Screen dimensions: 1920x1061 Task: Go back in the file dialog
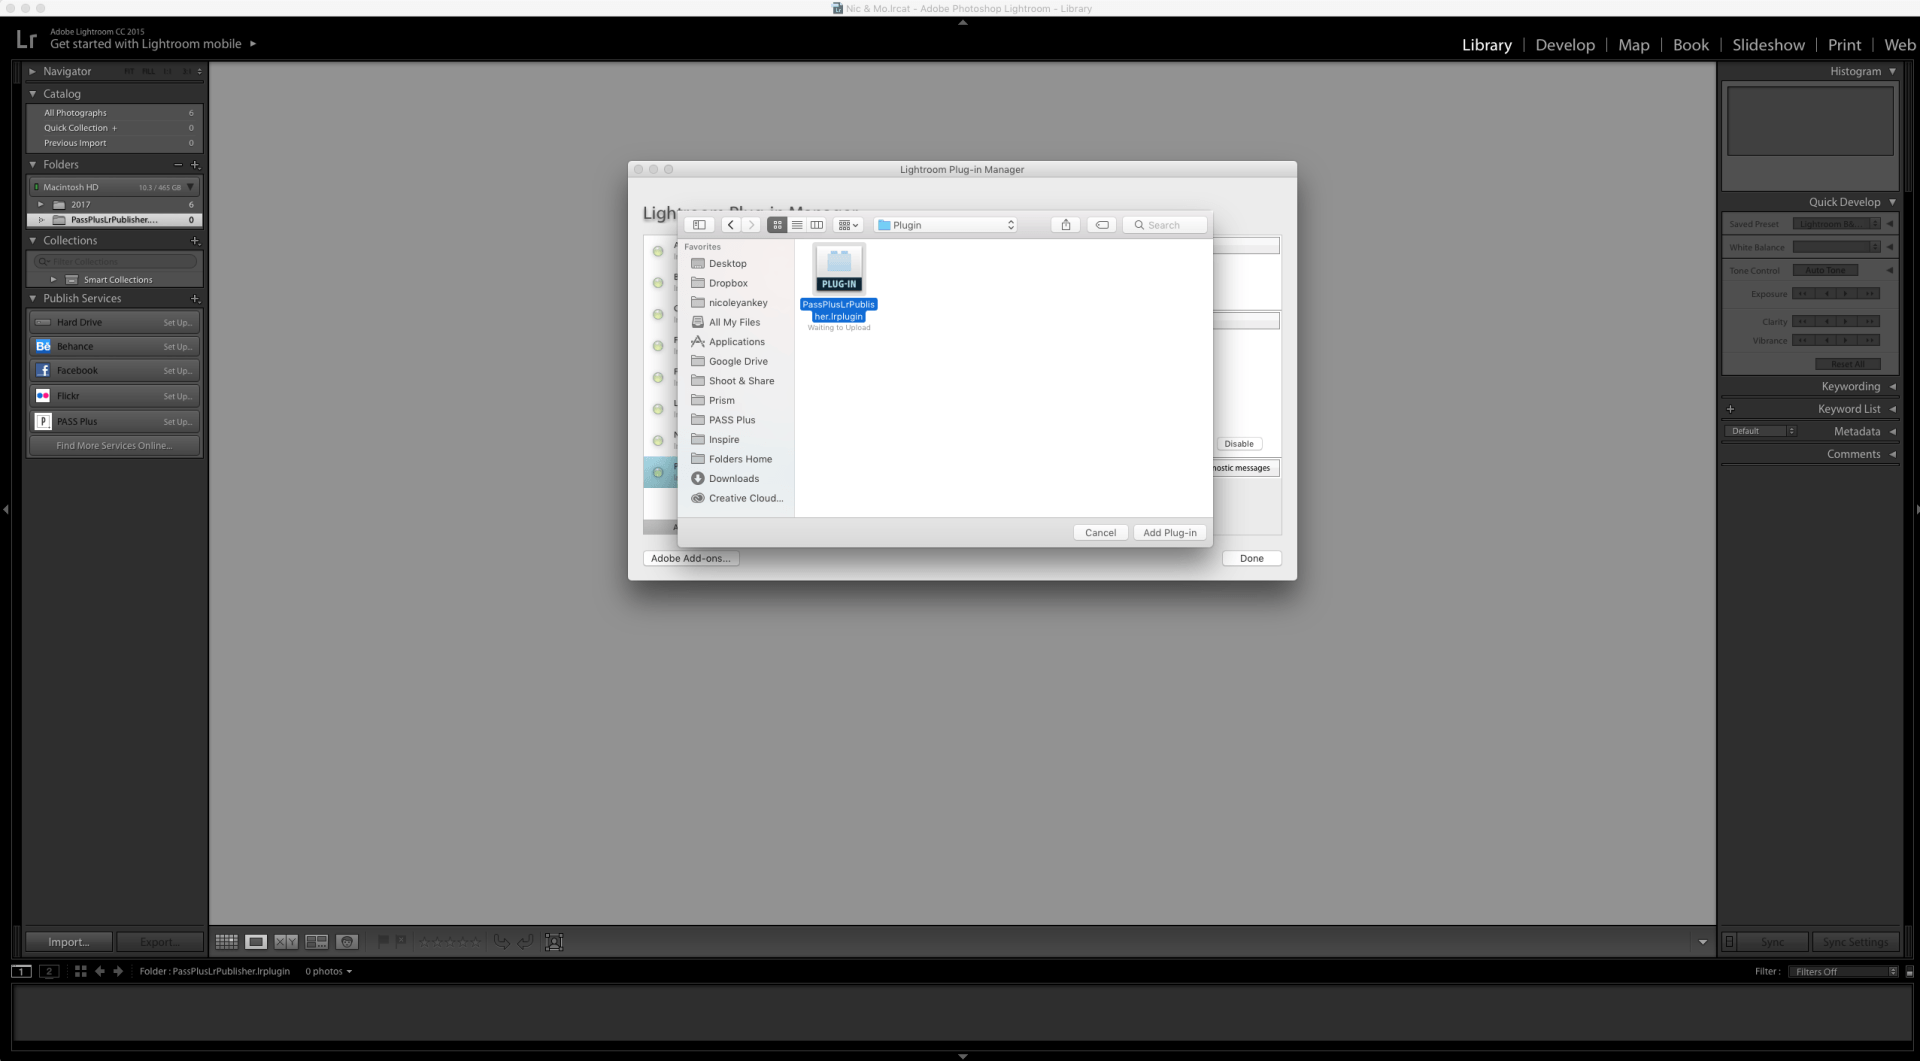731,225
